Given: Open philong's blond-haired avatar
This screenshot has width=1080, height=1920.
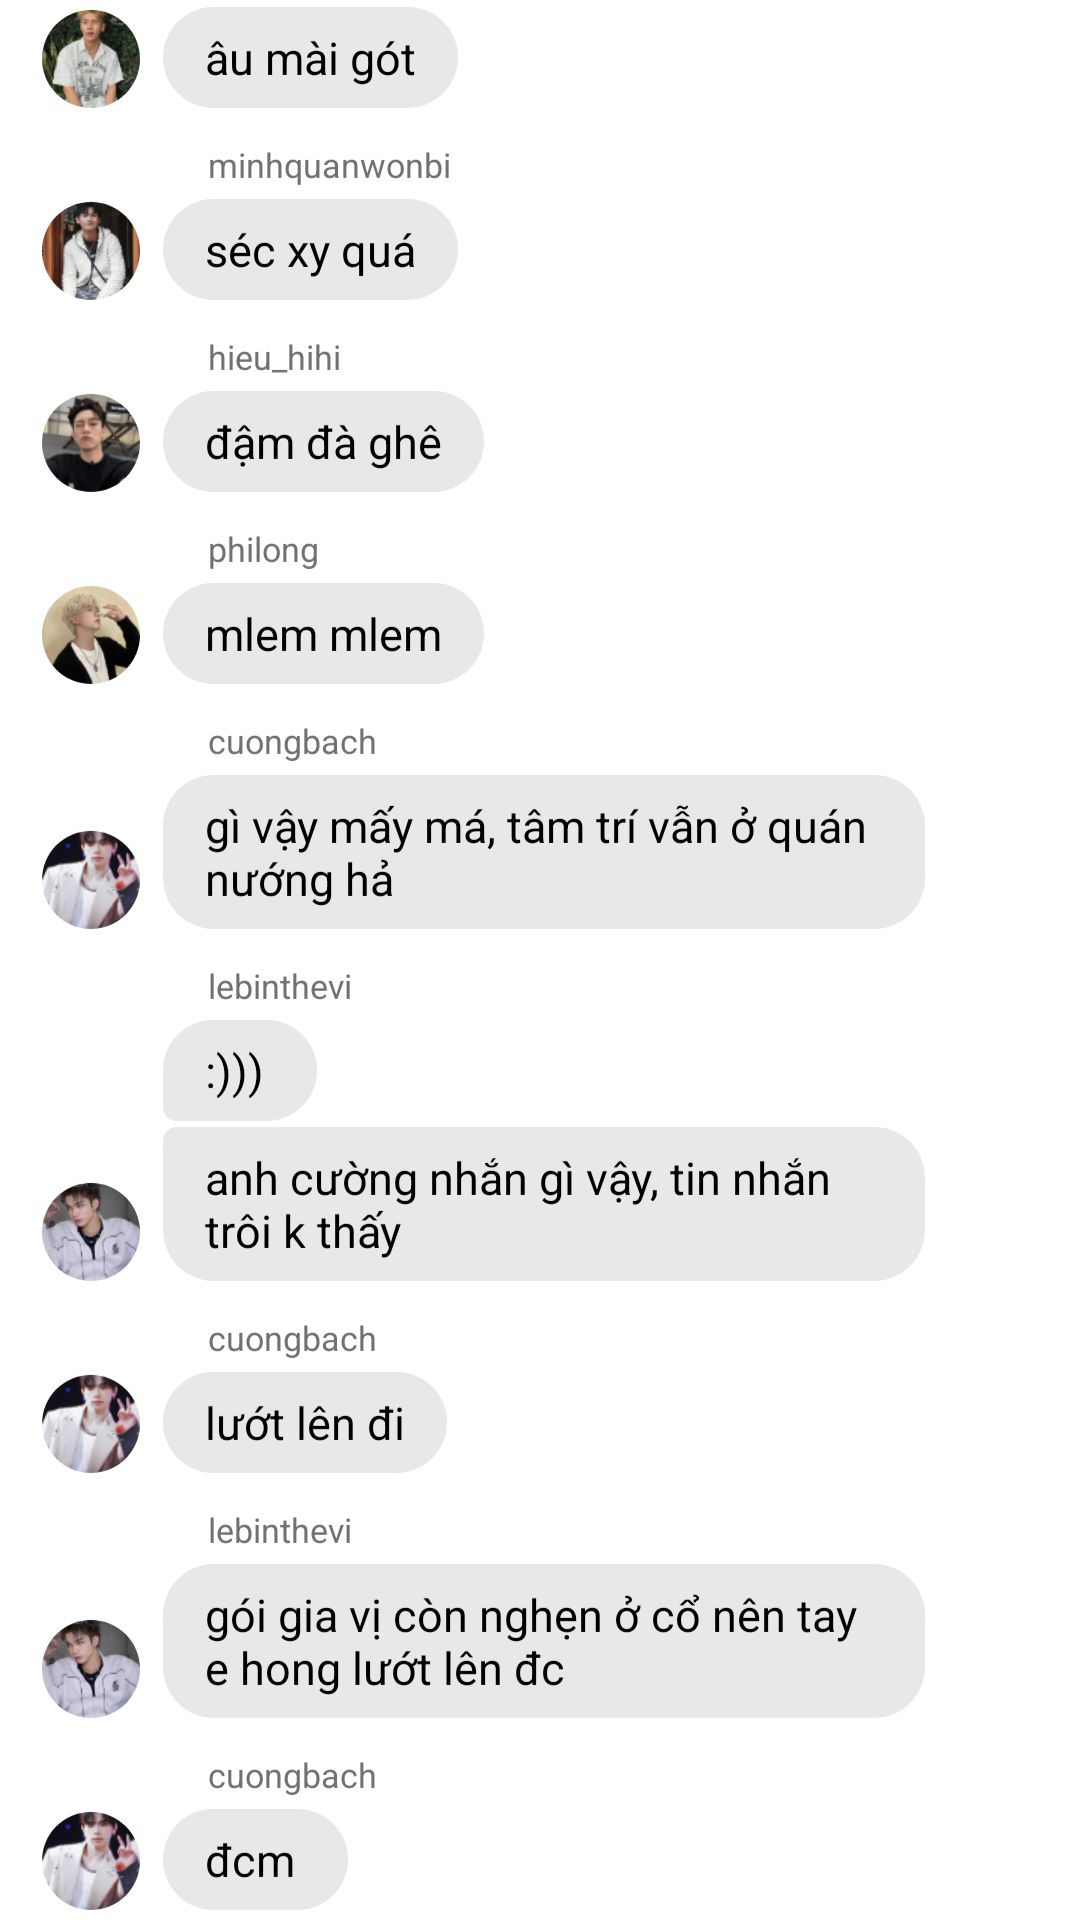Looking at the screenshot, I should (91, 635).
